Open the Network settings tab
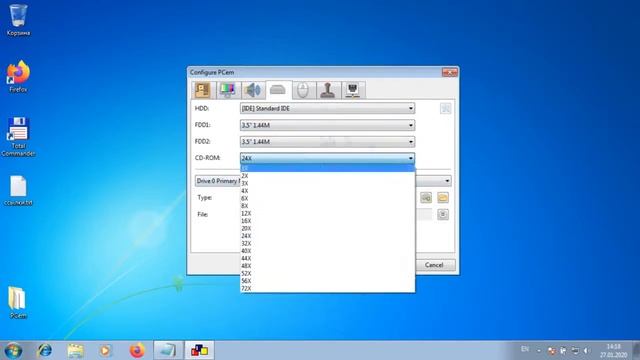 point(353,90)
